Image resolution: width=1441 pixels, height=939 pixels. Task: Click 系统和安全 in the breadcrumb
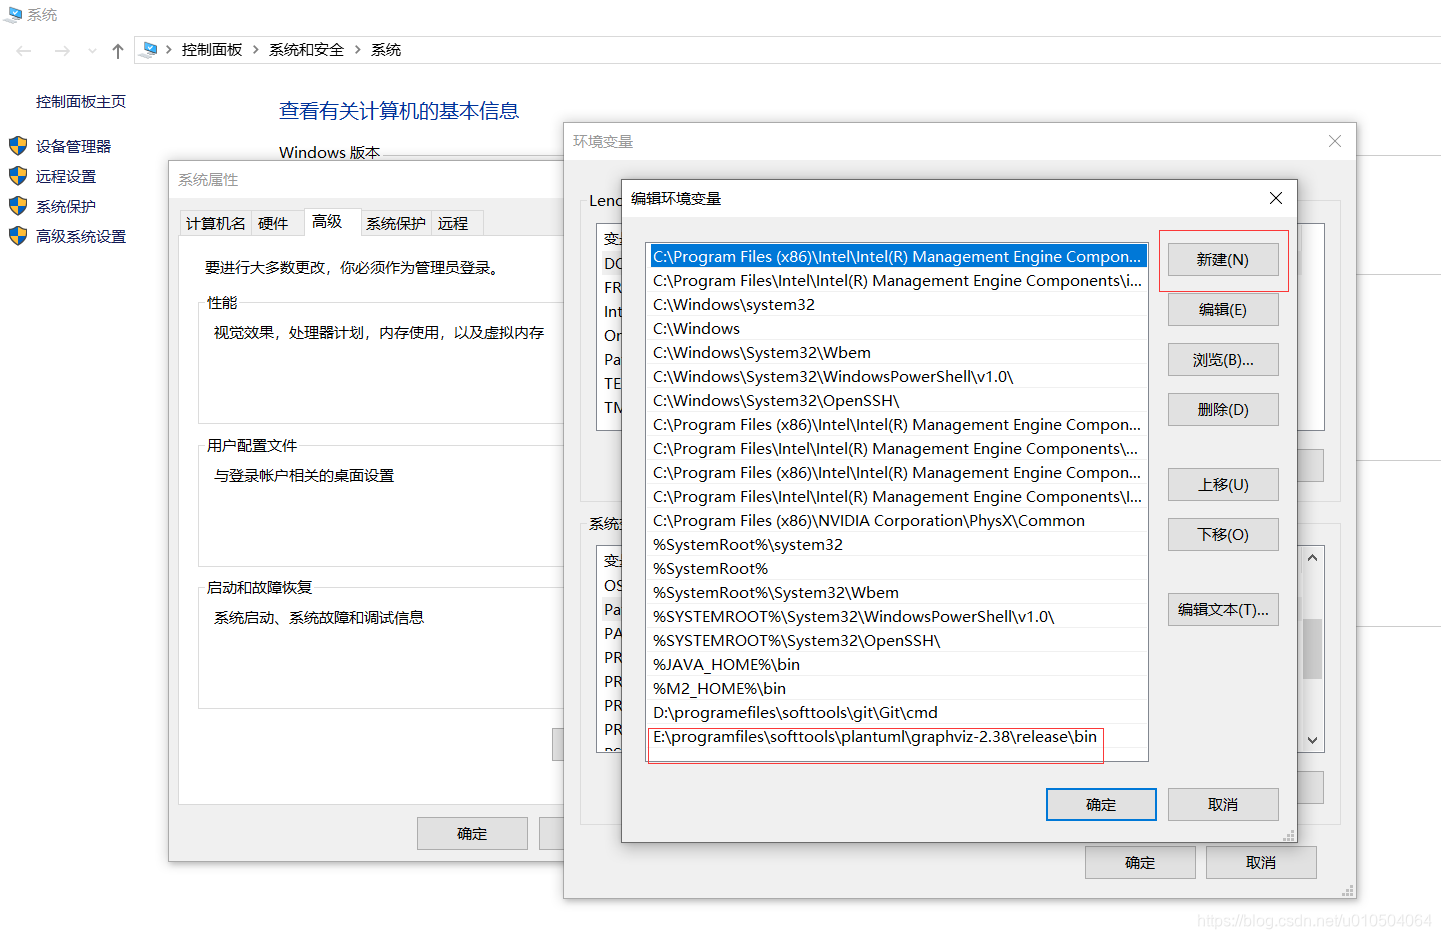[306, 49]
